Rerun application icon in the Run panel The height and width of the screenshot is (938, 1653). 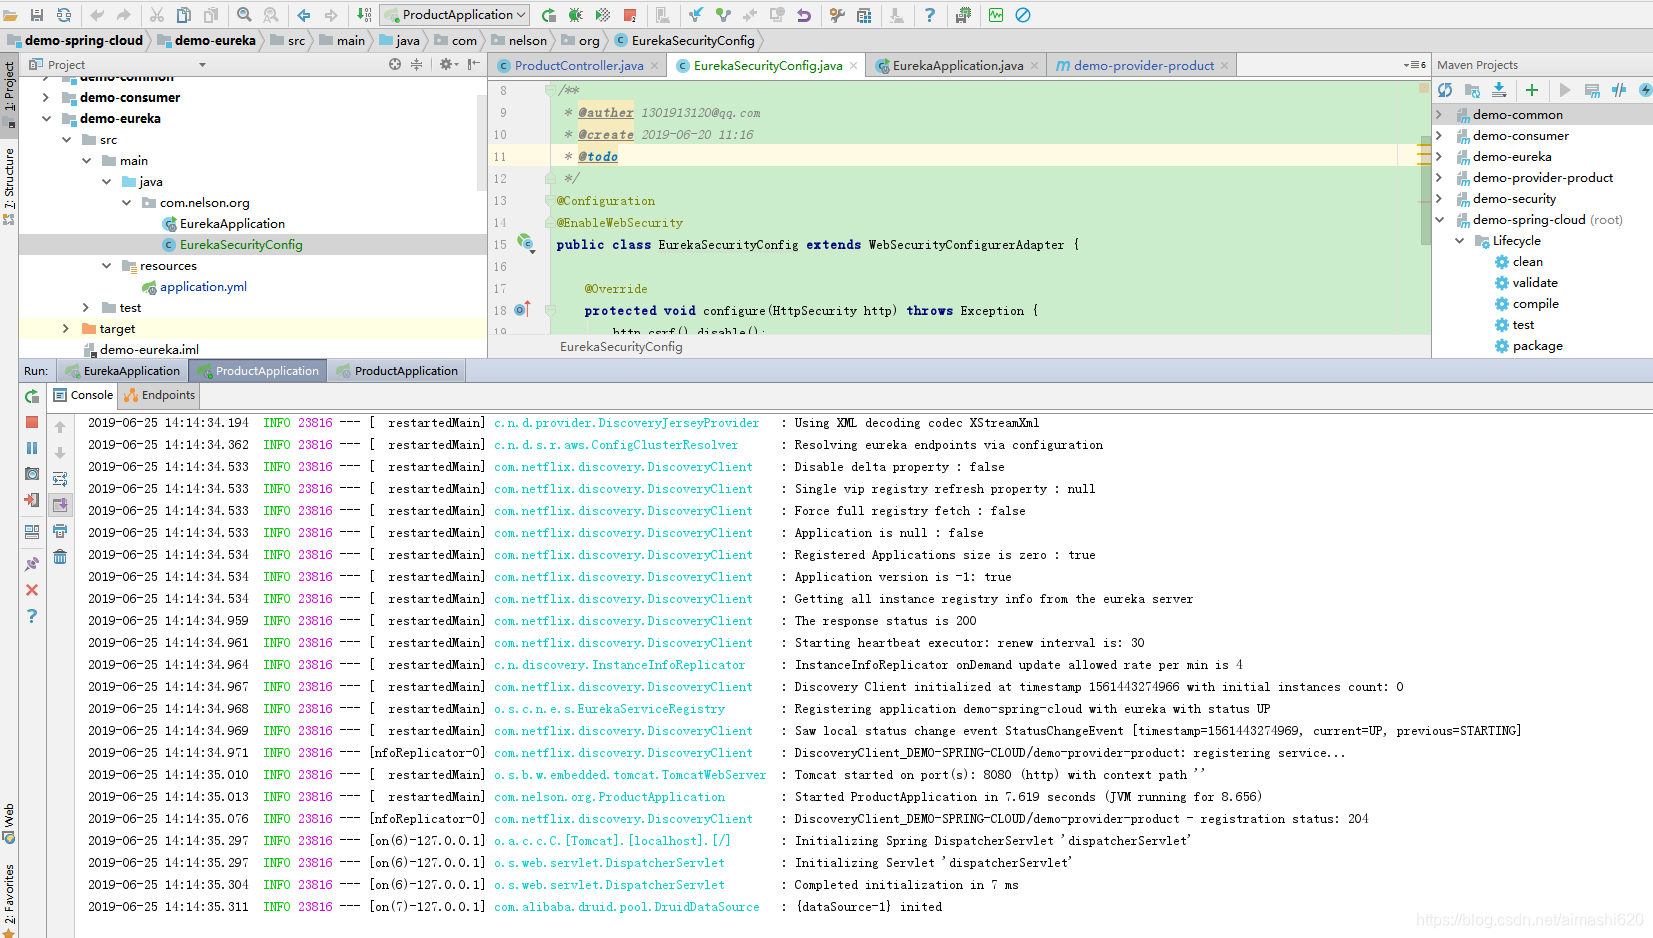[32, 396]
